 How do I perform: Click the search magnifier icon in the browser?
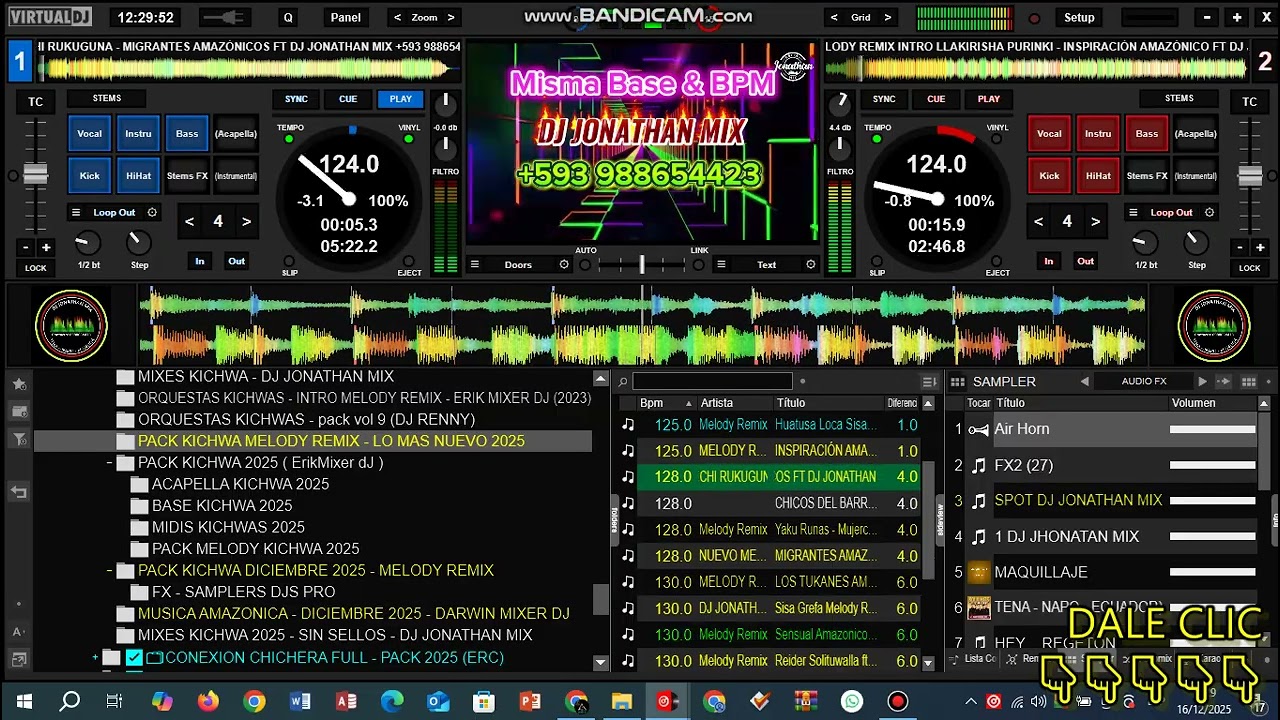pos(623,381)
